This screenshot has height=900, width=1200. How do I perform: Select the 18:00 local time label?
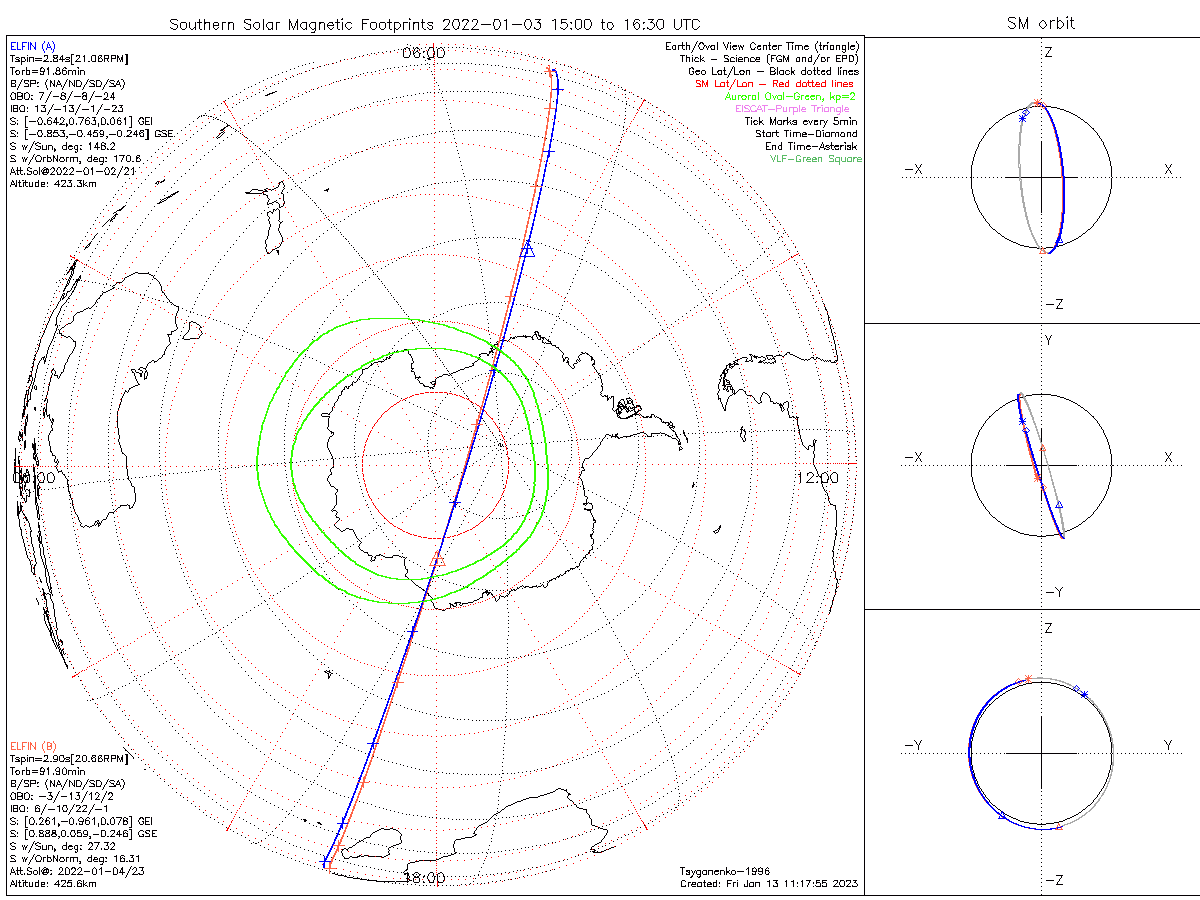[x=424, y=878]
